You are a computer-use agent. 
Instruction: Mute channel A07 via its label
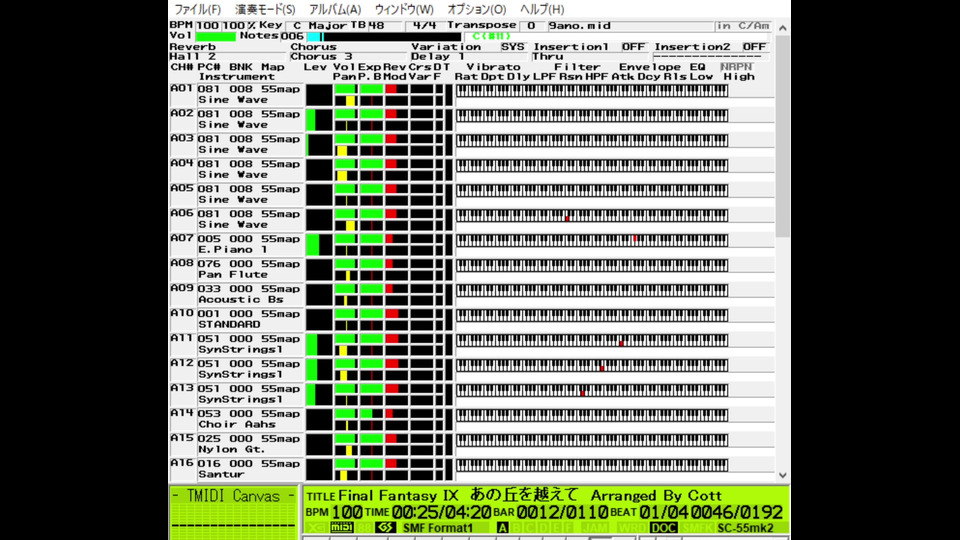[182, 239]
